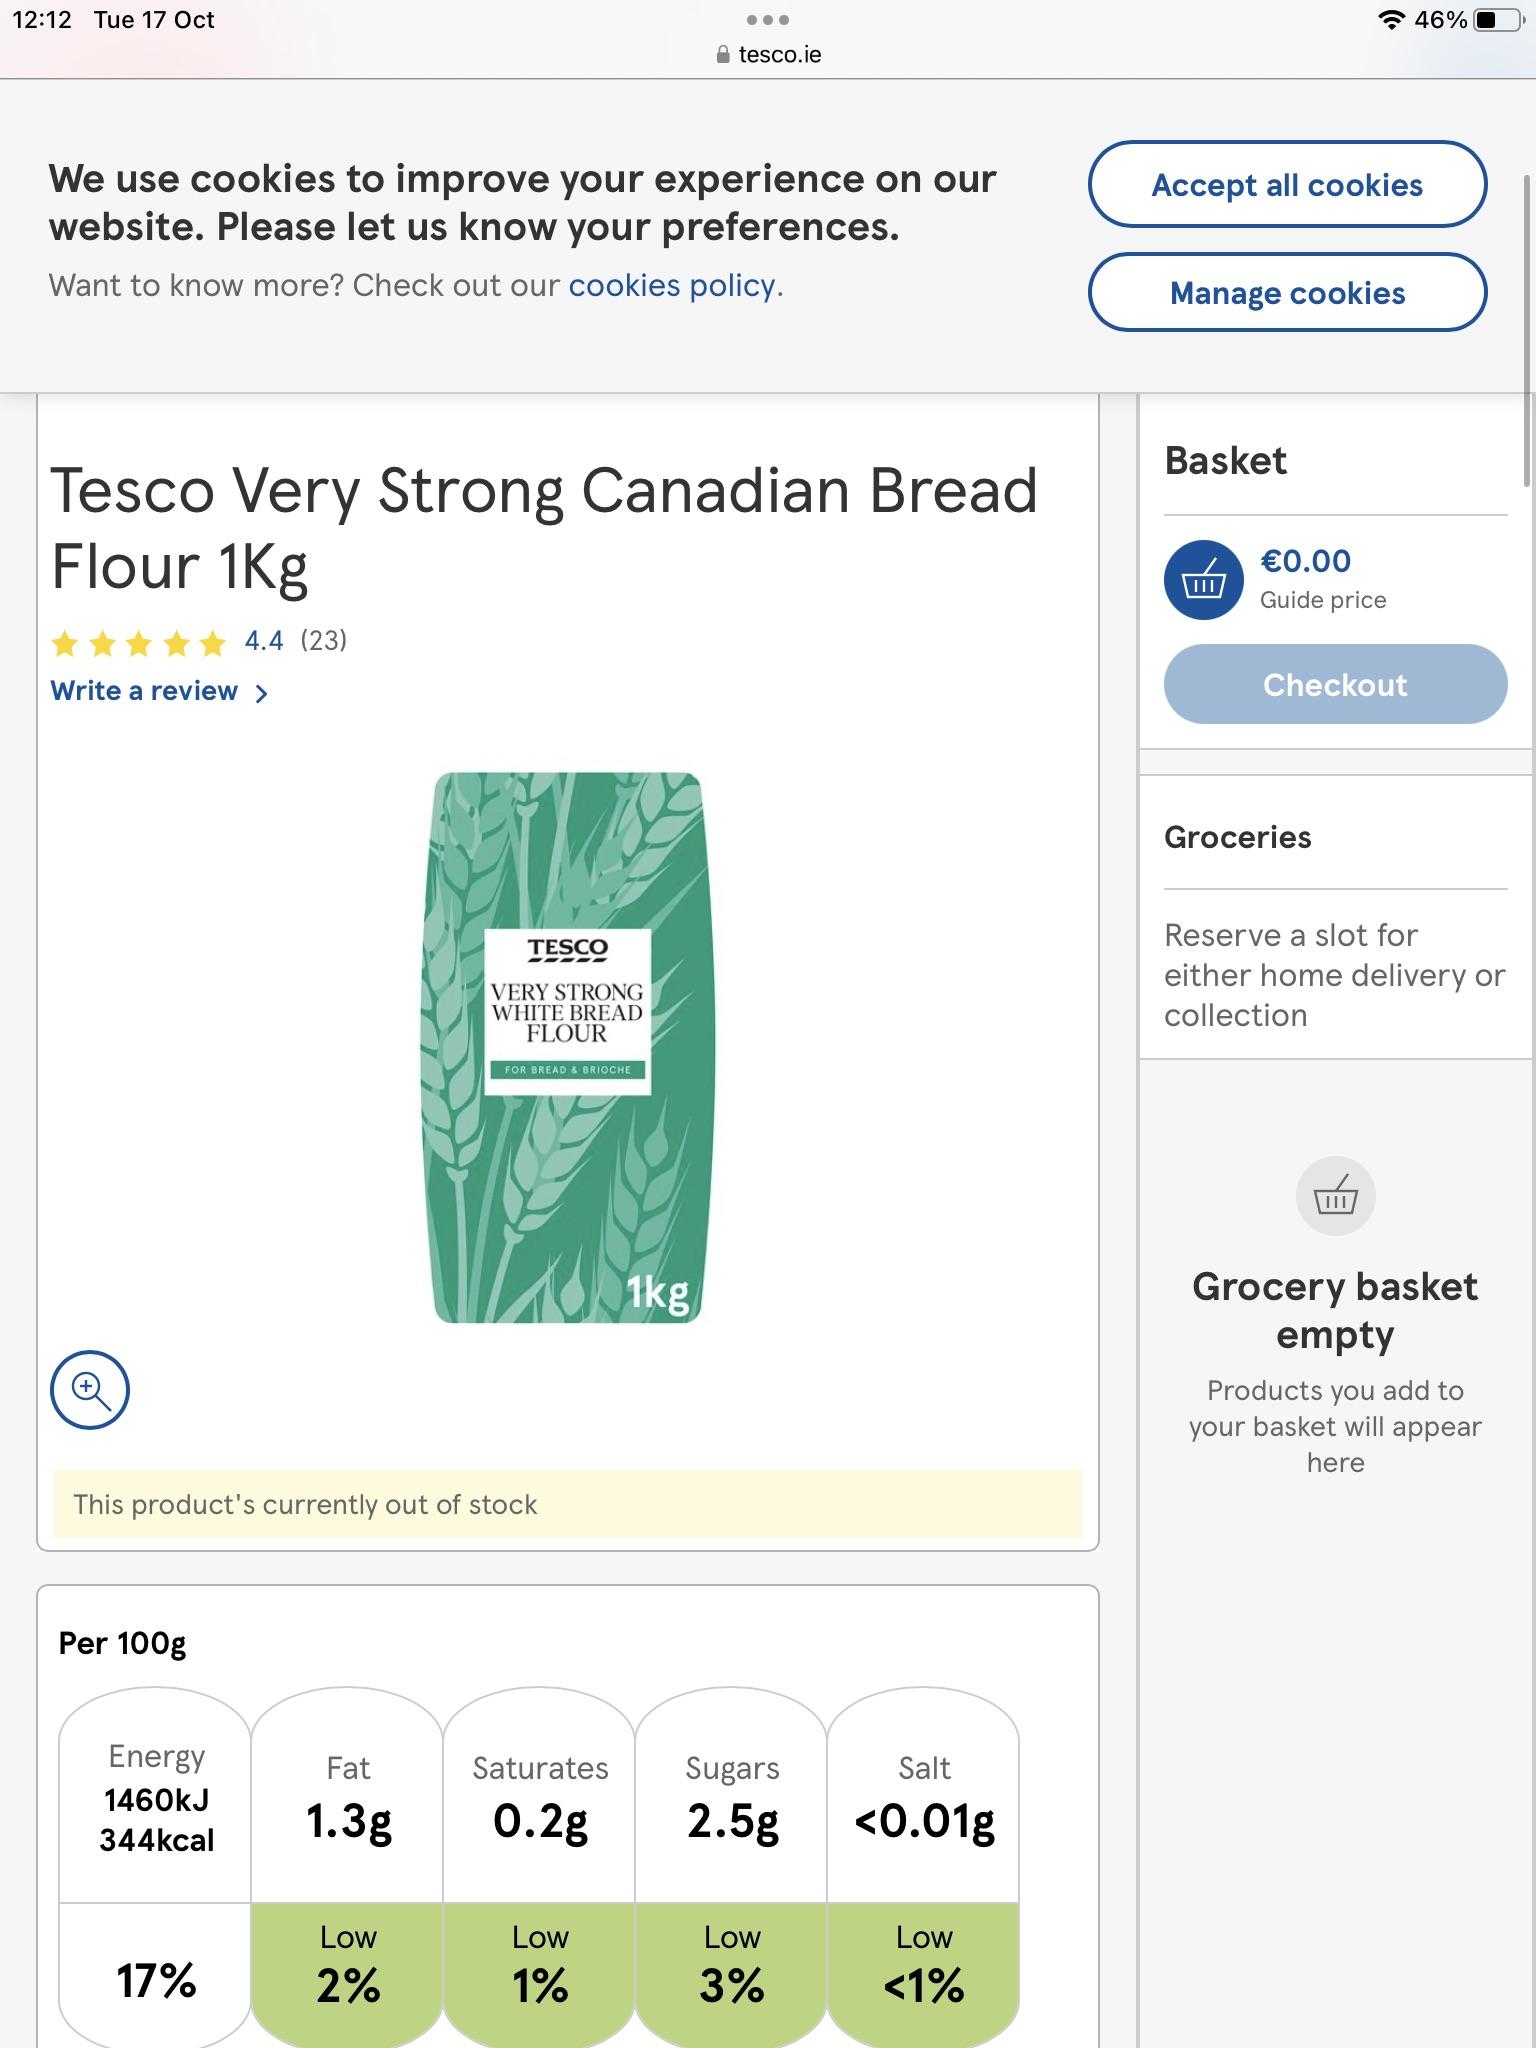
Task: Tap the three-dots indicator above the URL
Action: [x=768, y=18]
